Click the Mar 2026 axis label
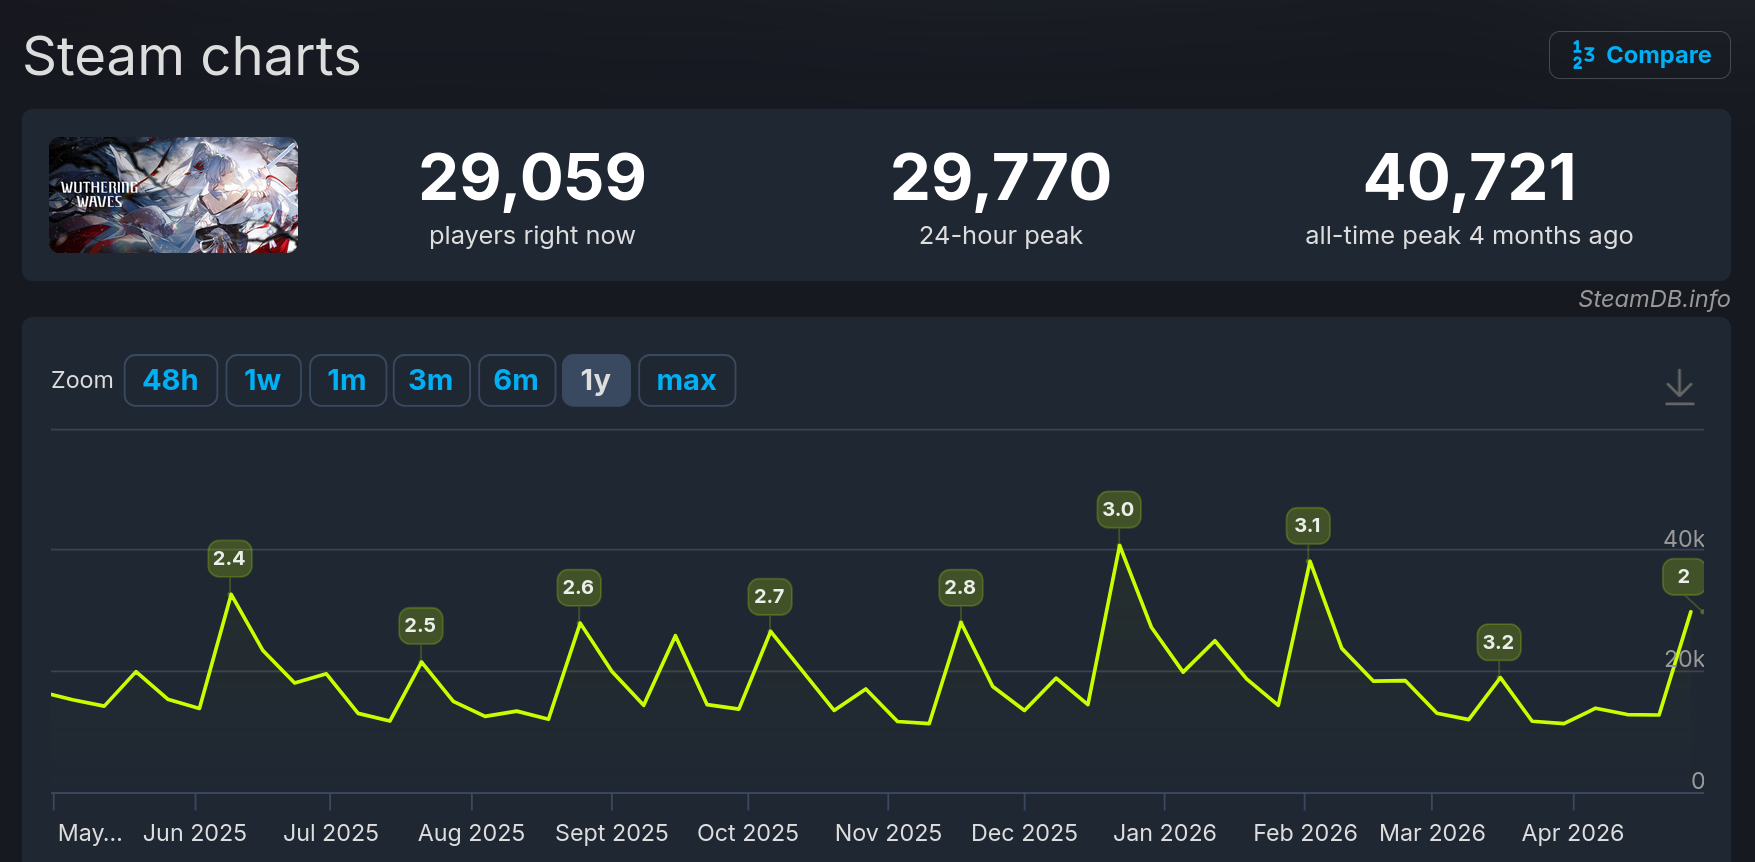 [1432, 833]
